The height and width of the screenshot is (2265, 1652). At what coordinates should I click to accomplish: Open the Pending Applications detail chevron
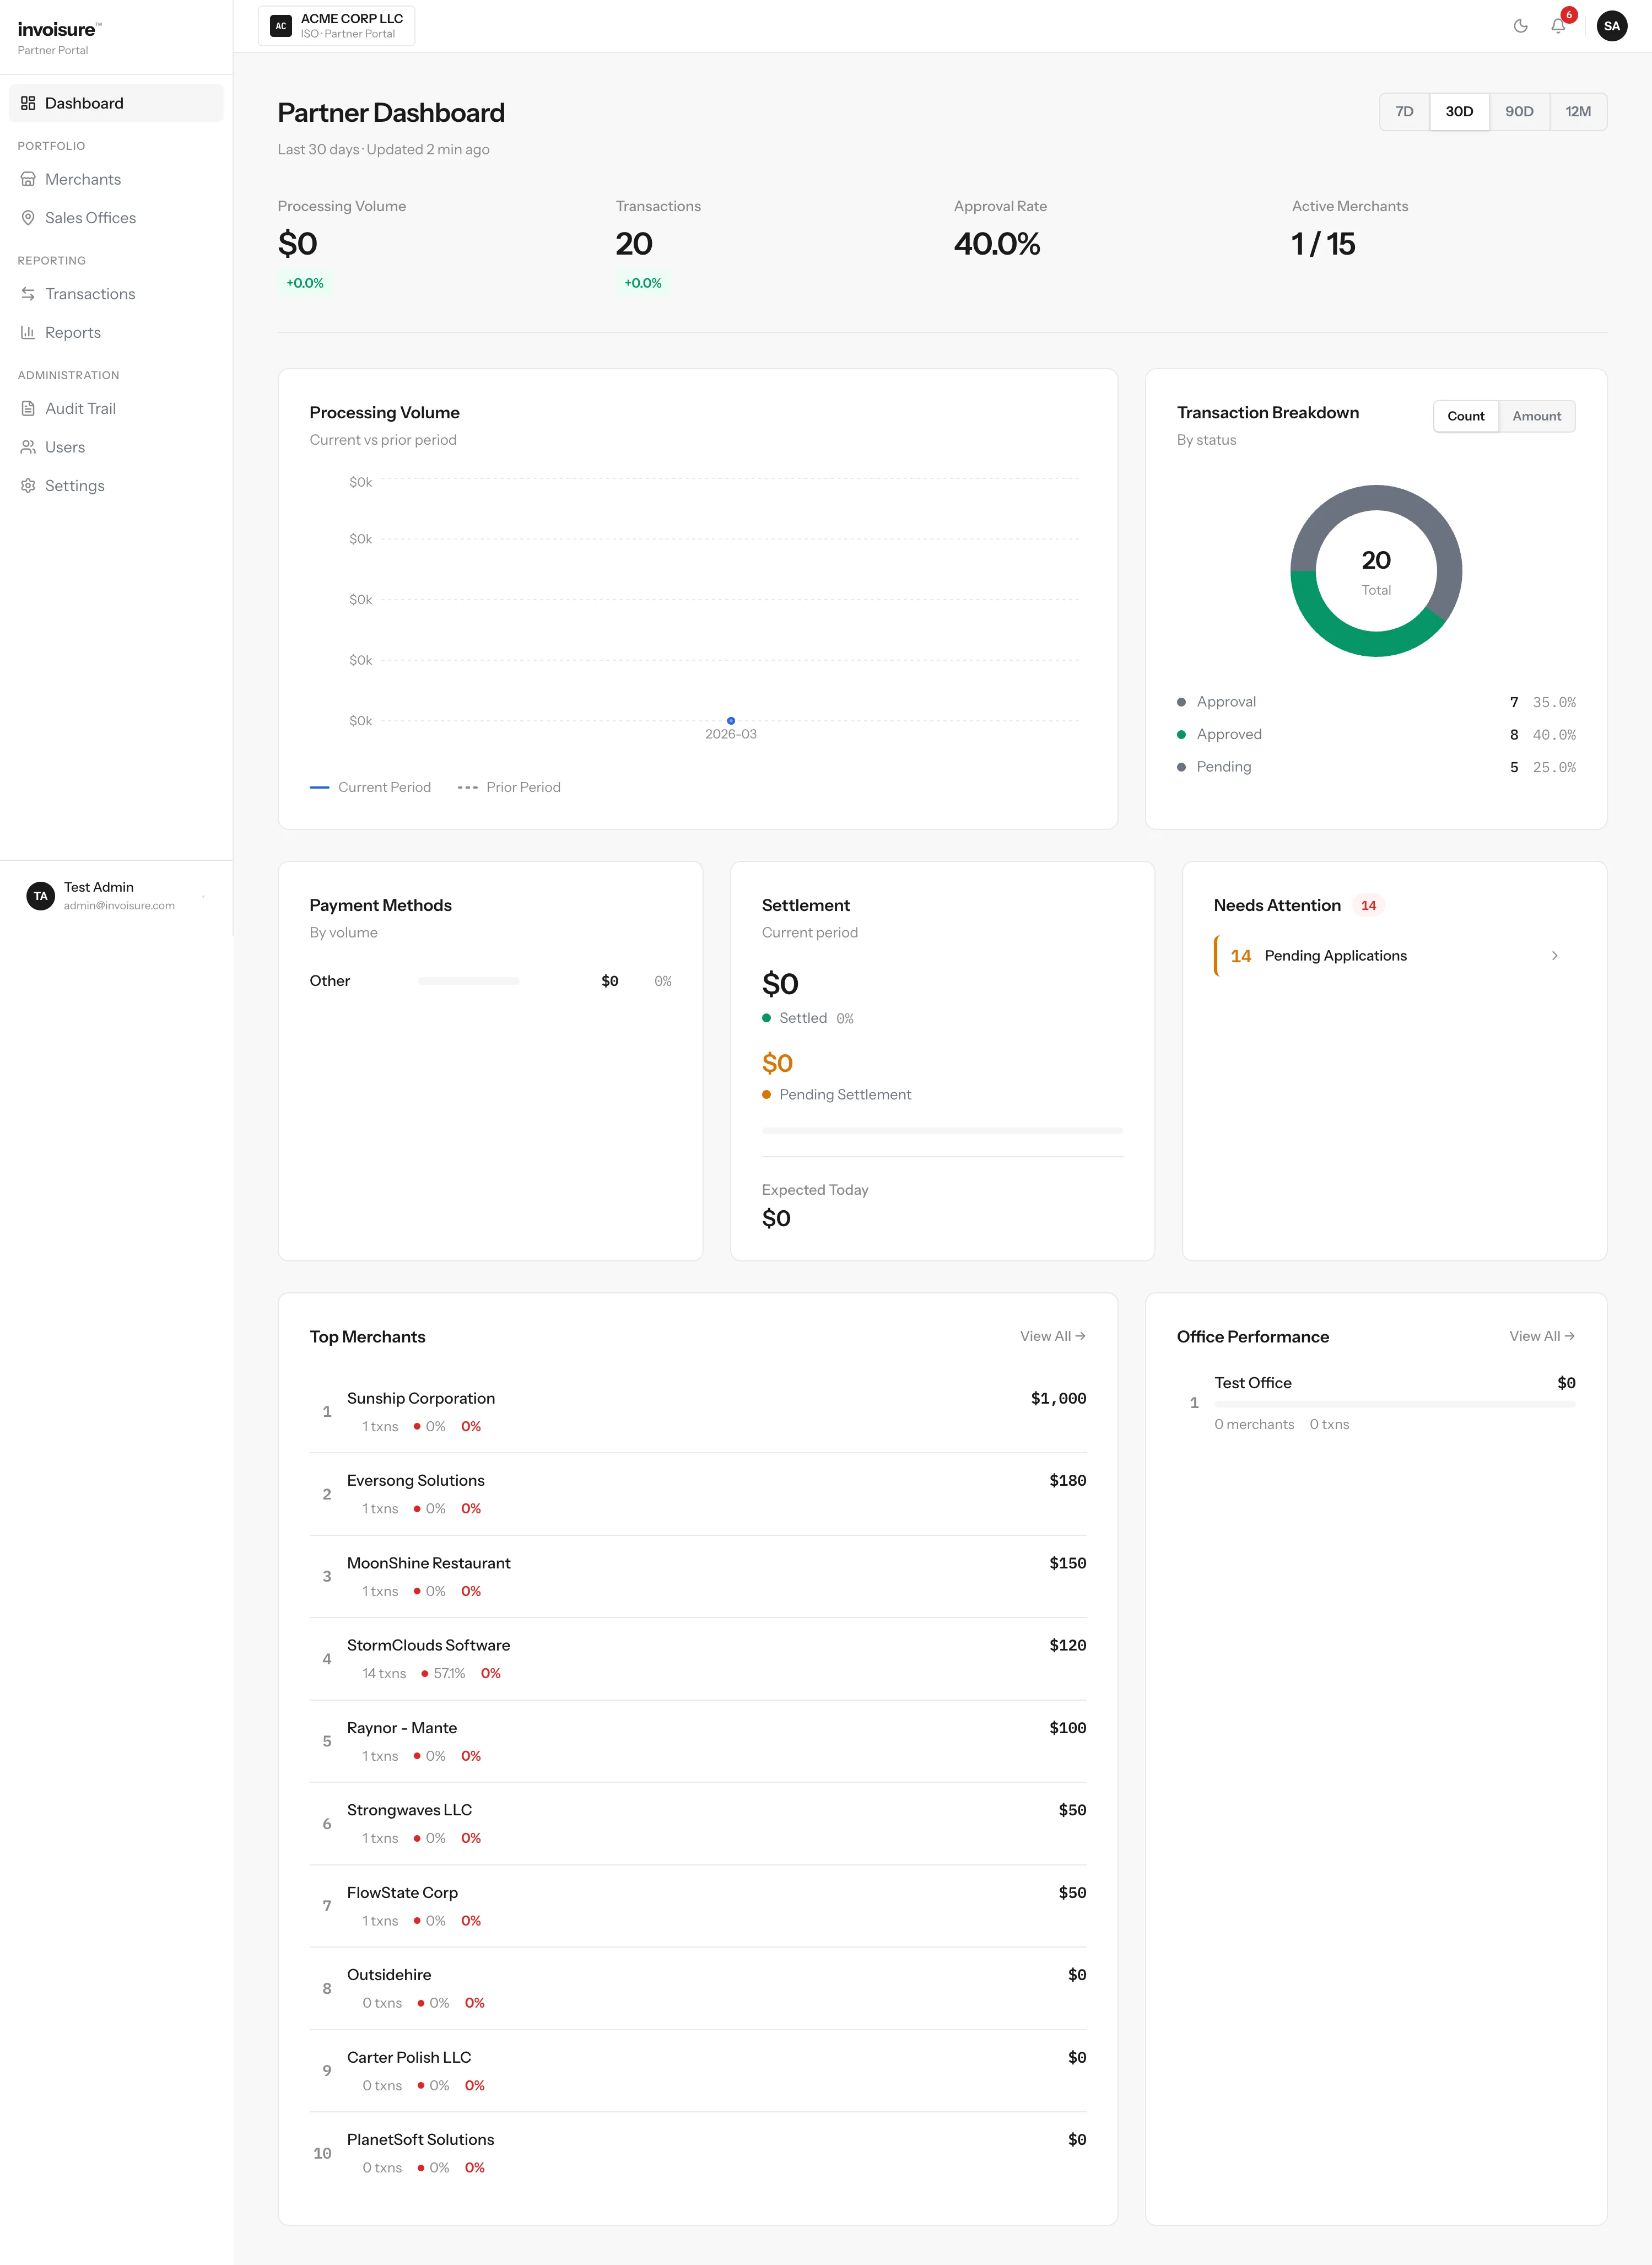(x=1555, y=955)
